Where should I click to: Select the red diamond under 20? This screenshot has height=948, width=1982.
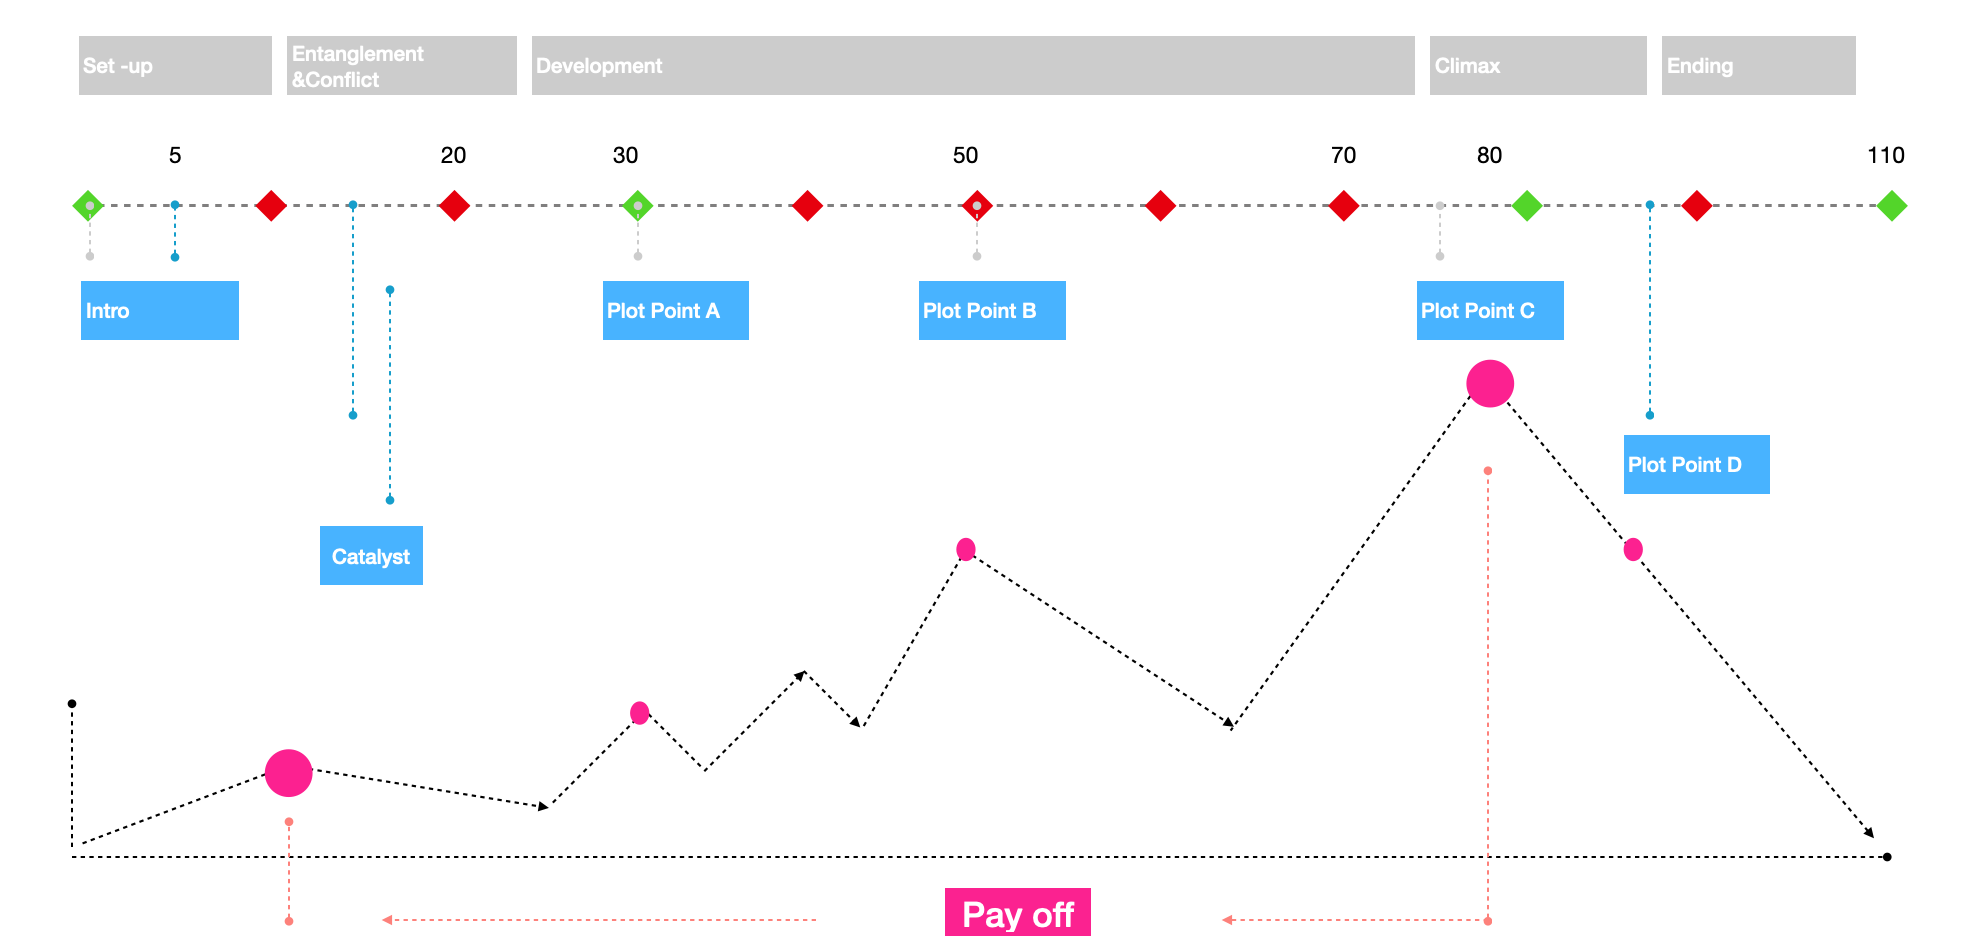tap(454, 206)
